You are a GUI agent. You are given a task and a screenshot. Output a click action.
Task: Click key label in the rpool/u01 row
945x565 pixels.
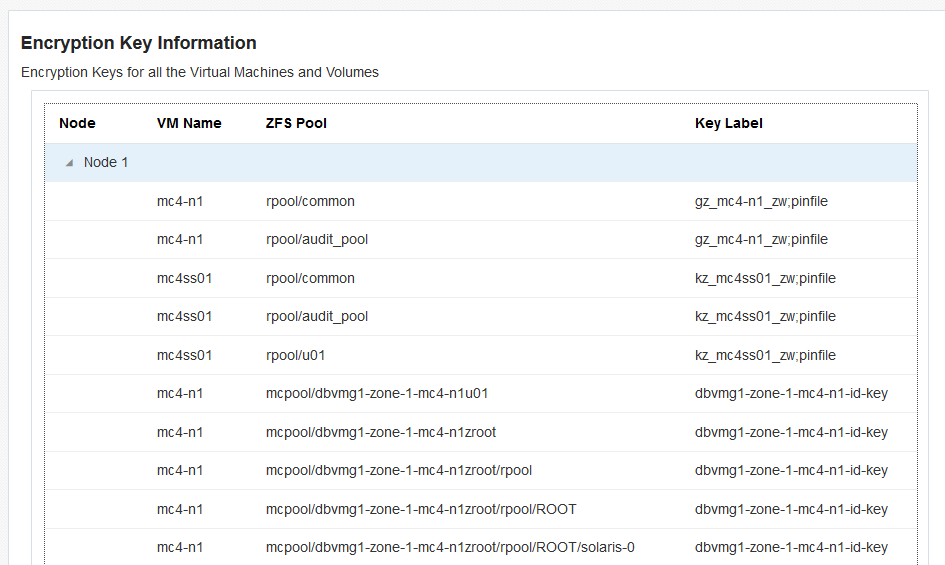click(x=765, y=355)
